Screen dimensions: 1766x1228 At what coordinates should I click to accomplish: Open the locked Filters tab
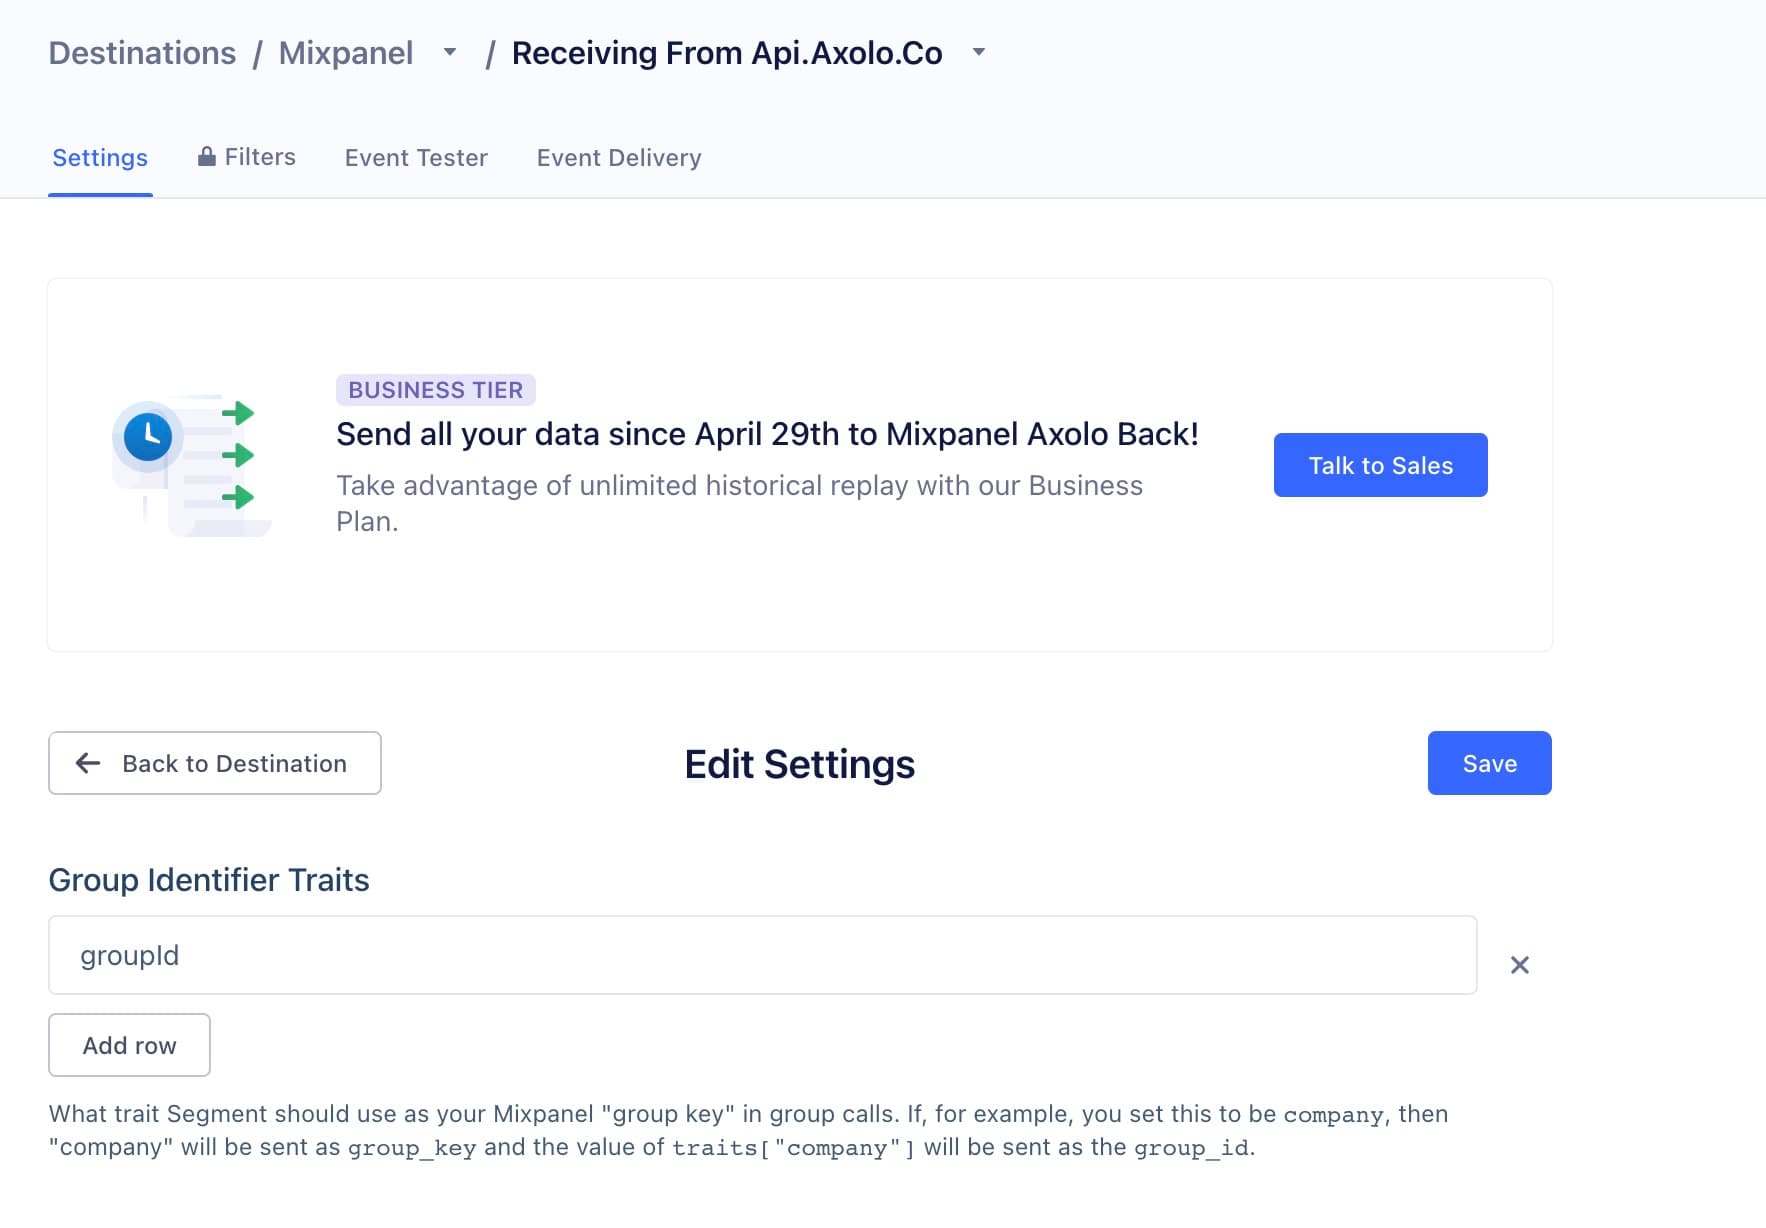click(x=247, y=157)
